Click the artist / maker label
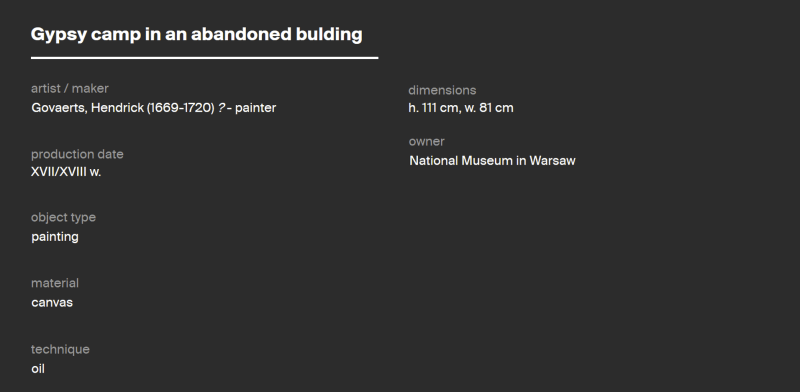800x392 pixels. (70, 88)
